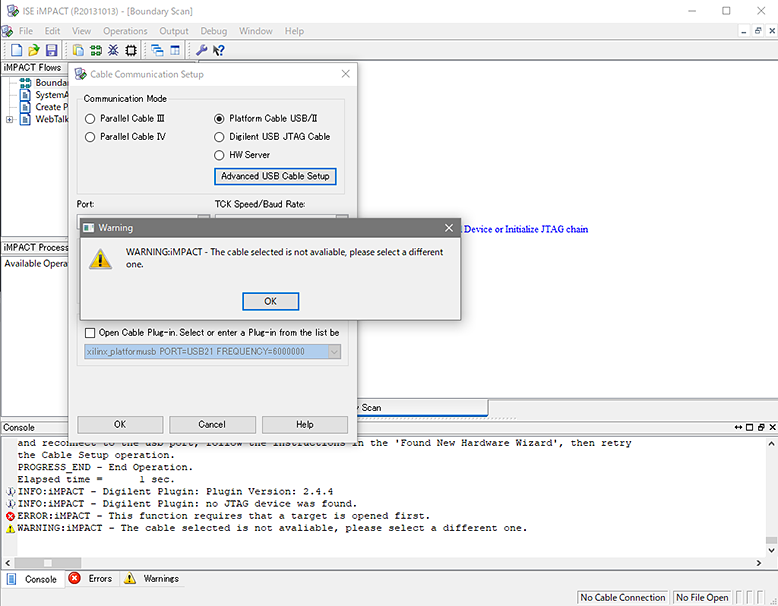This screenshot has width=778, height=606.
Task: Click Cancel in Cable Communication Setup
Action: tap(212, 425)
